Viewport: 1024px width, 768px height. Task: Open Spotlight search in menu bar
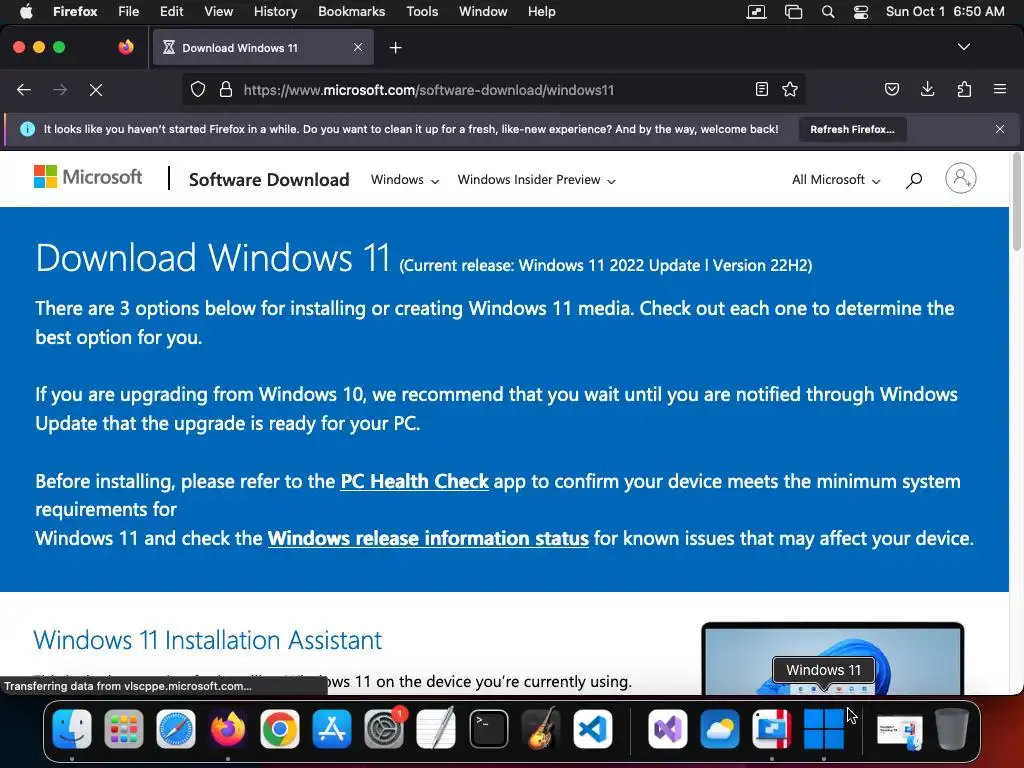pos(827,12)
